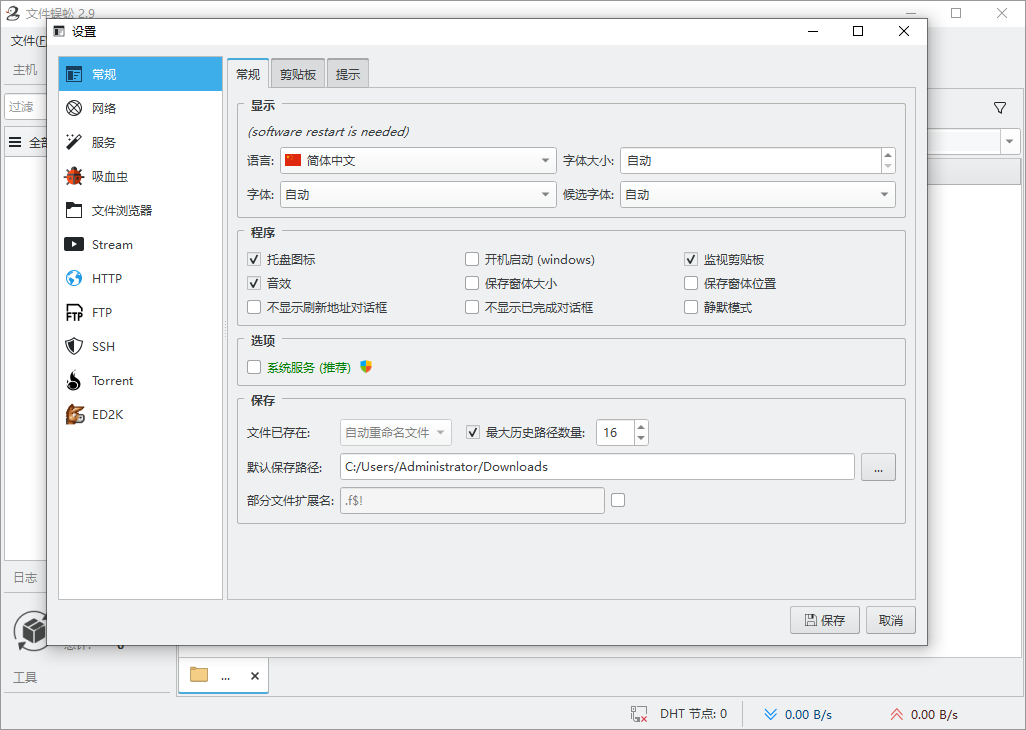
Task: Click the history count value 16 field
Action: [x=615, y=432]
